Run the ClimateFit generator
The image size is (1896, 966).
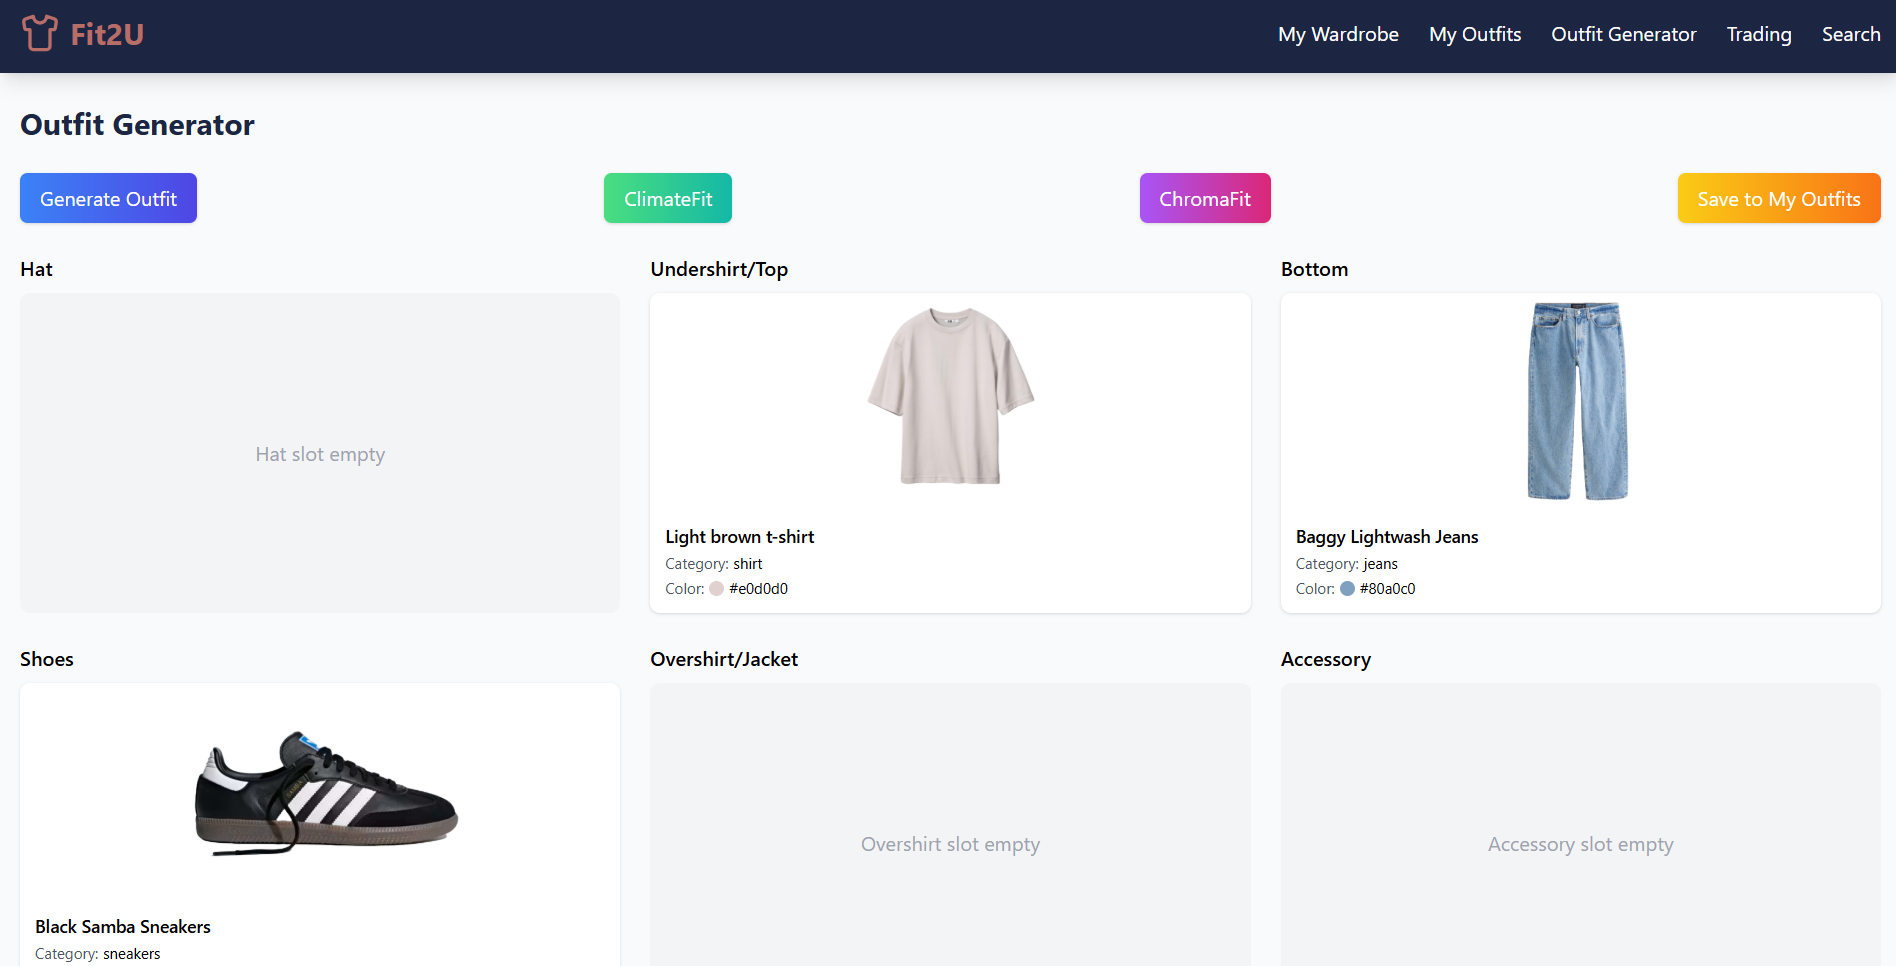pyautogui.click(x=668, y=198)
